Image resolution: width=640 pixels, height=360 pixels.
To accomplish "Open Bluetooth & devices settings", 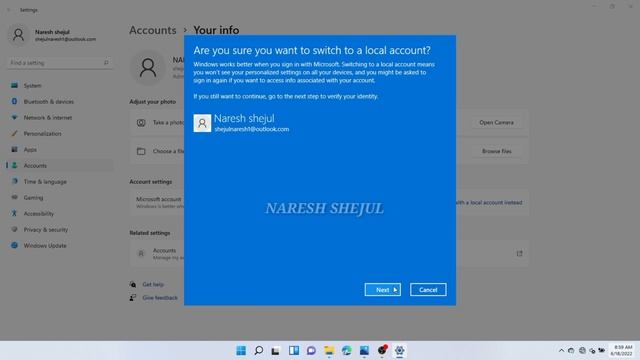I will [x=60, y=102].
